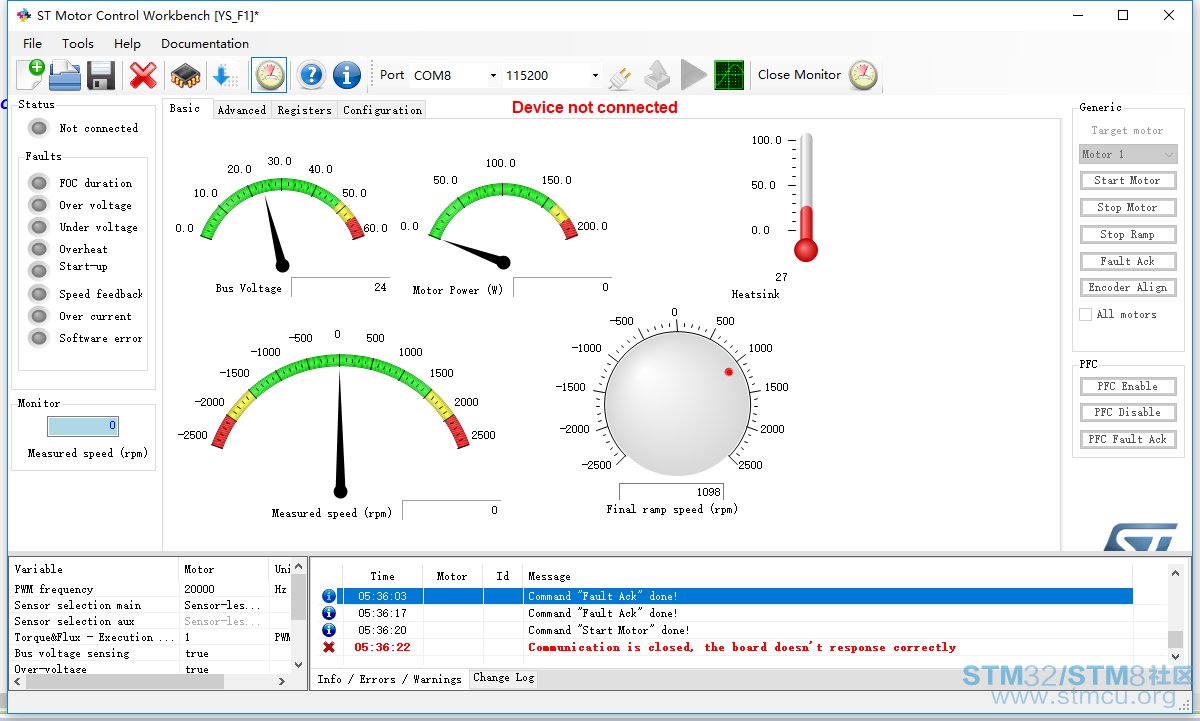Image resolution: width=1200 pixels, height=721 pixels.
Task: Select the Sensor selection main row
Action: tap(150, 605)
